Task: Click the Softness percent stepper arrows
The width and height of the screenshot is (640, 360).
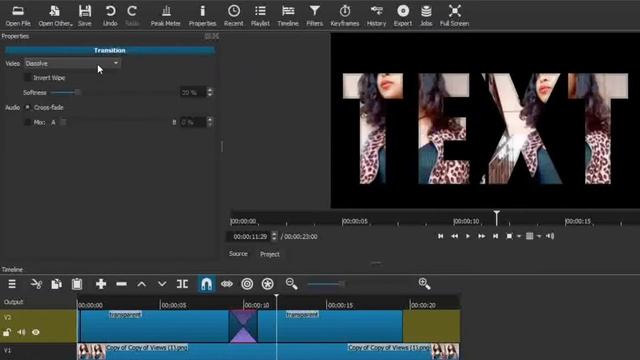Action: click(210, 93)
